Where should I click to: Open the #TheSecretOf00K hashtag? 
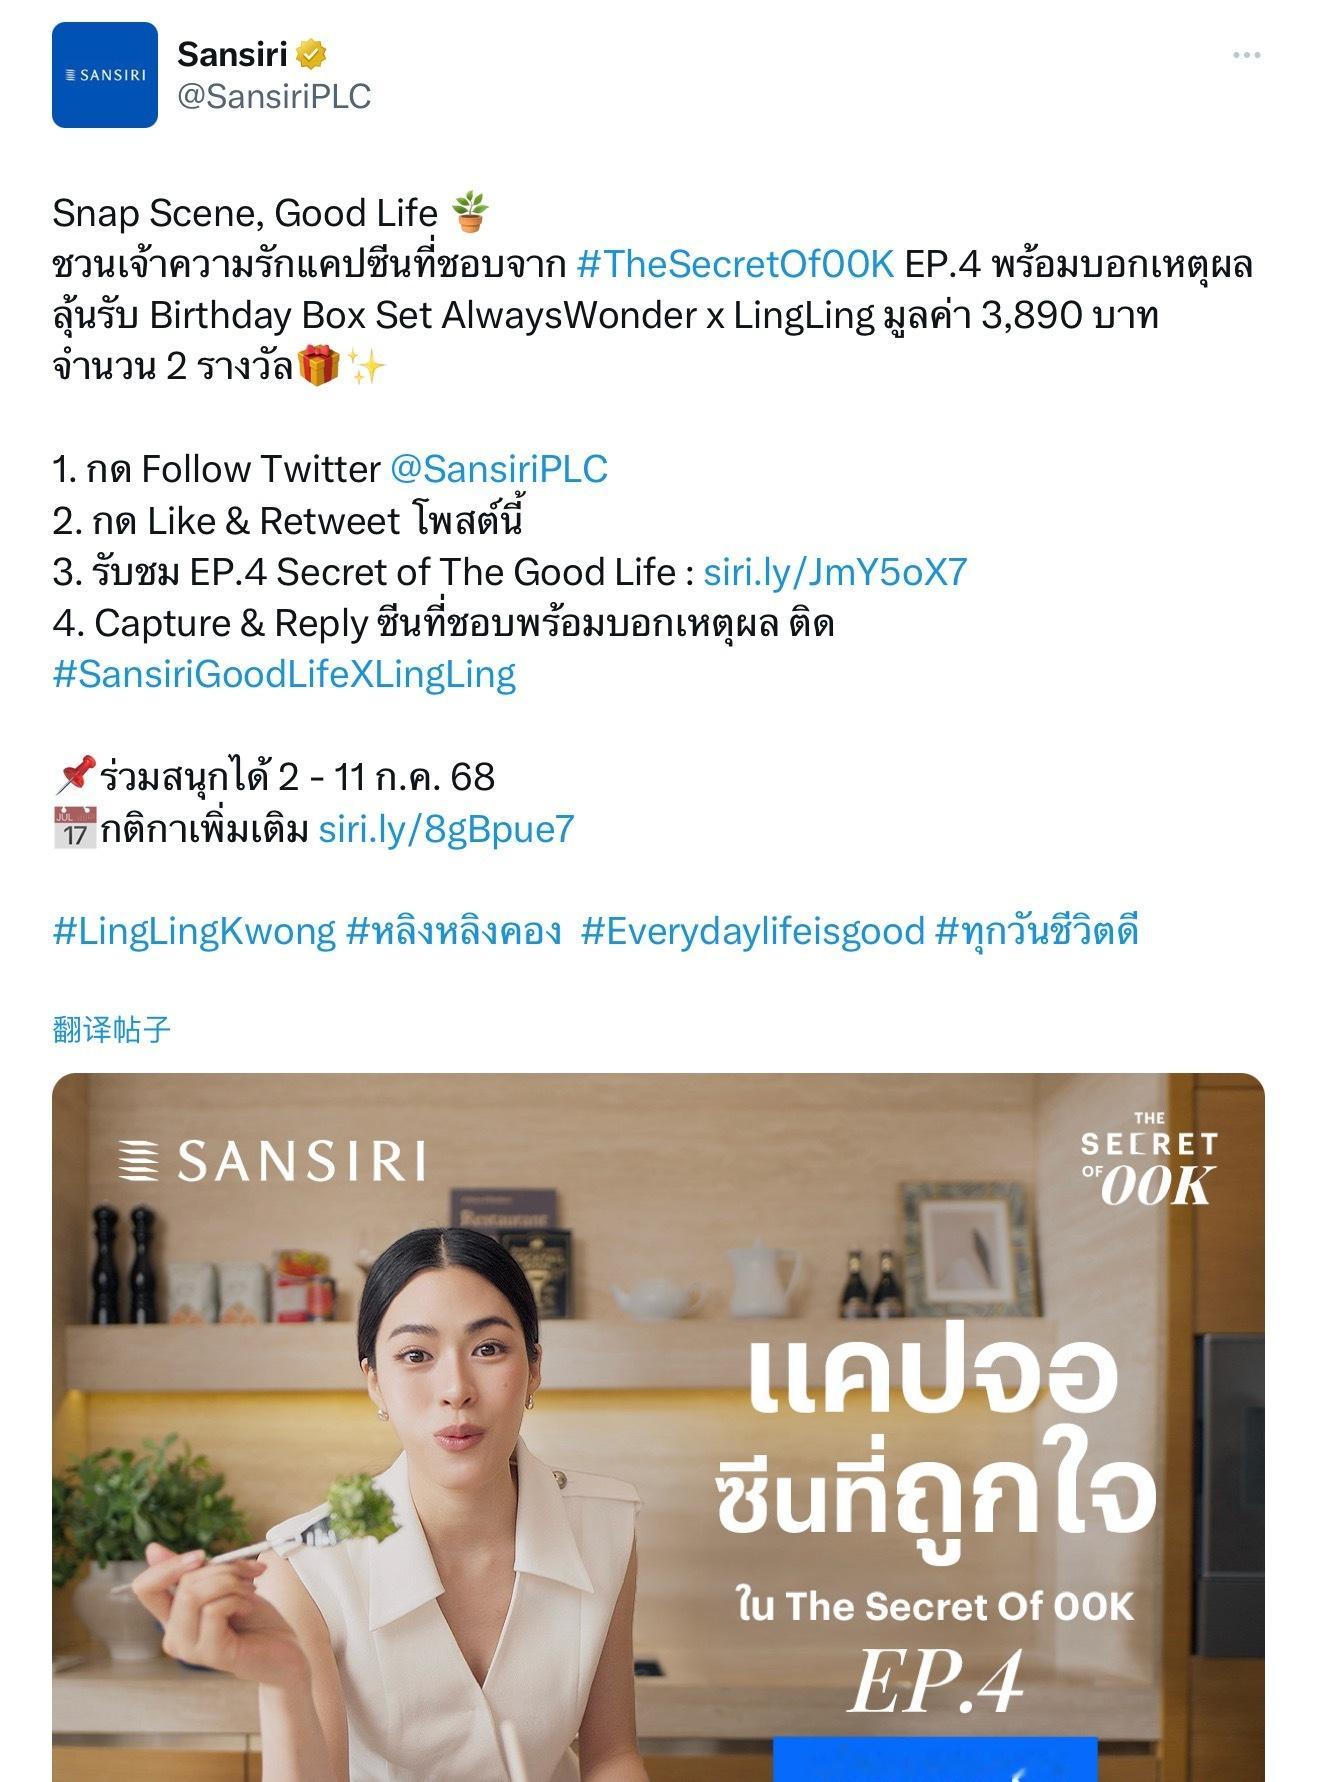coord(736,264)
